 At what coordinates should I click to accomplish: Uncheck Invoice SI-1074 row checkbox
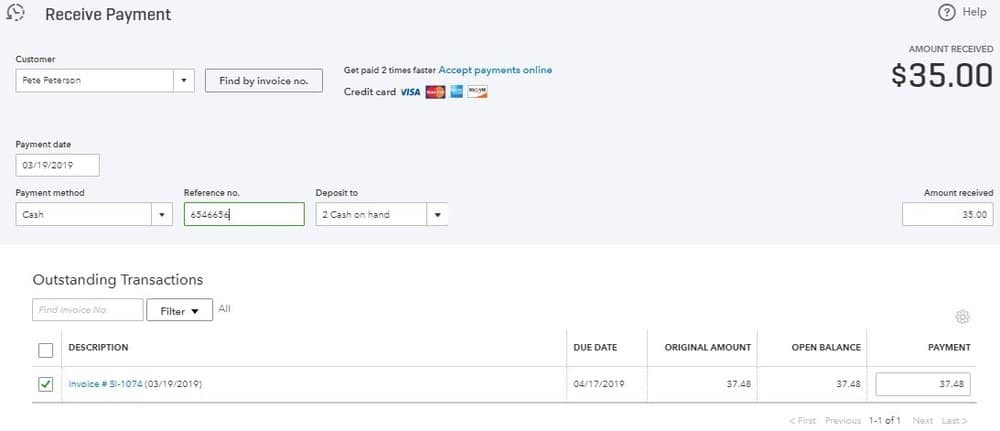pos(45,384)
